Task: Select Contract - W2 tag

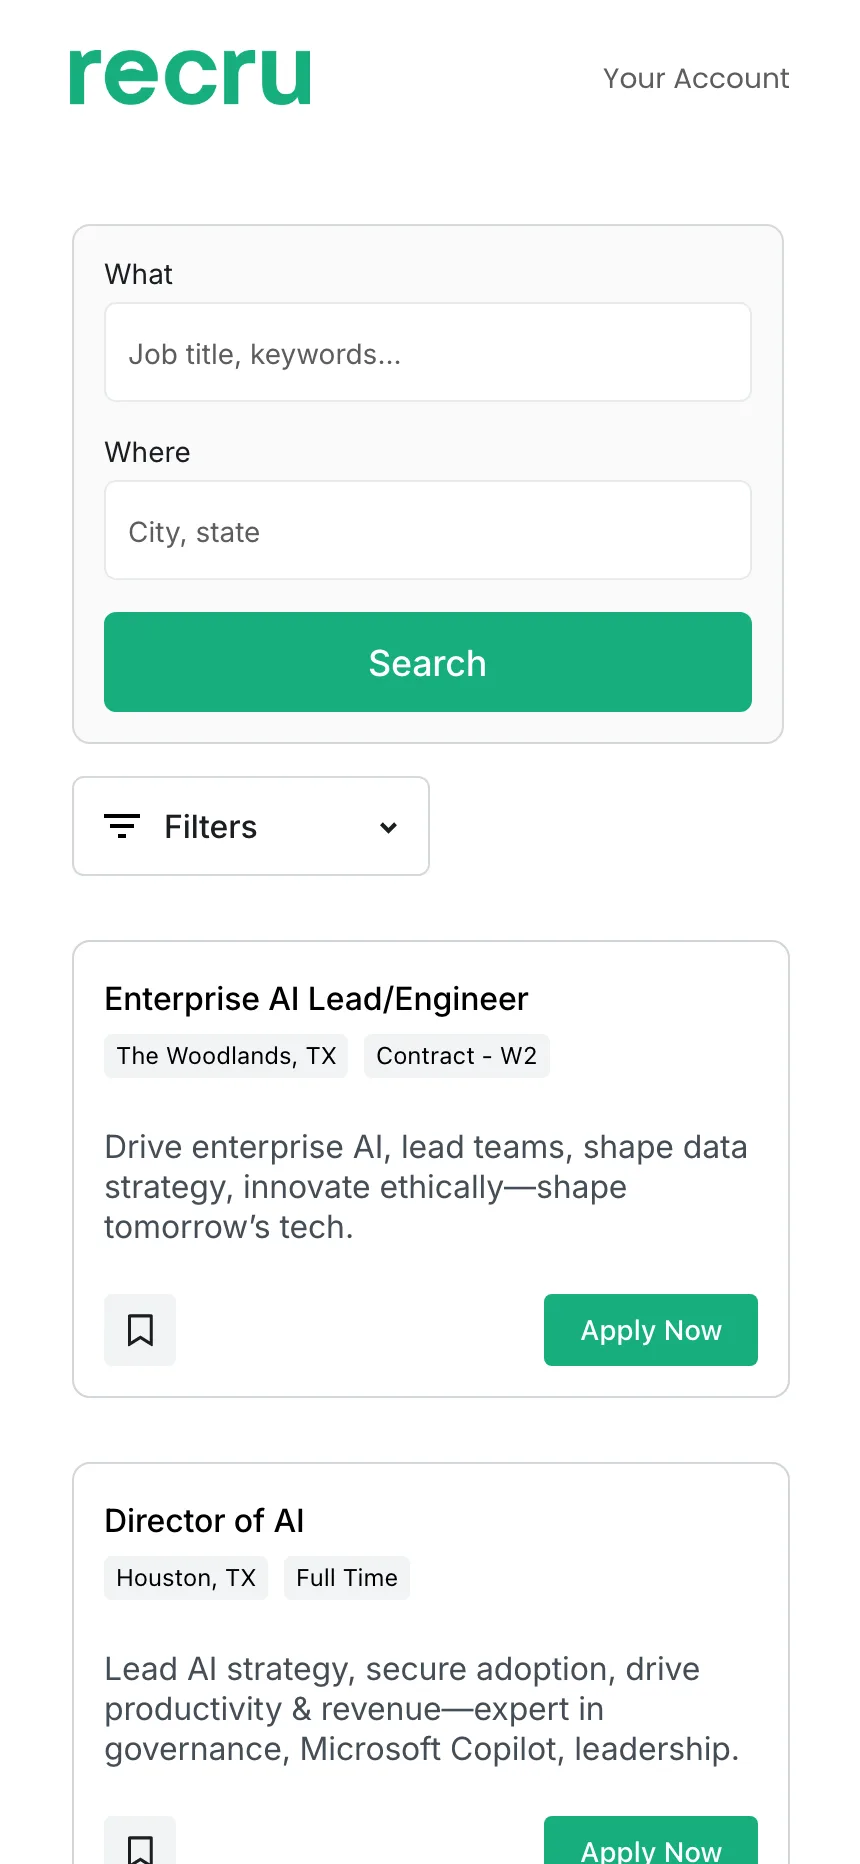Action: tap(457, 1056)
